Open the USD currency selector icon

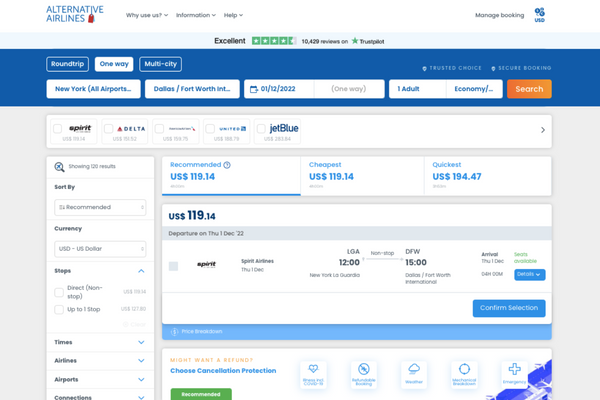coord(540,15)
